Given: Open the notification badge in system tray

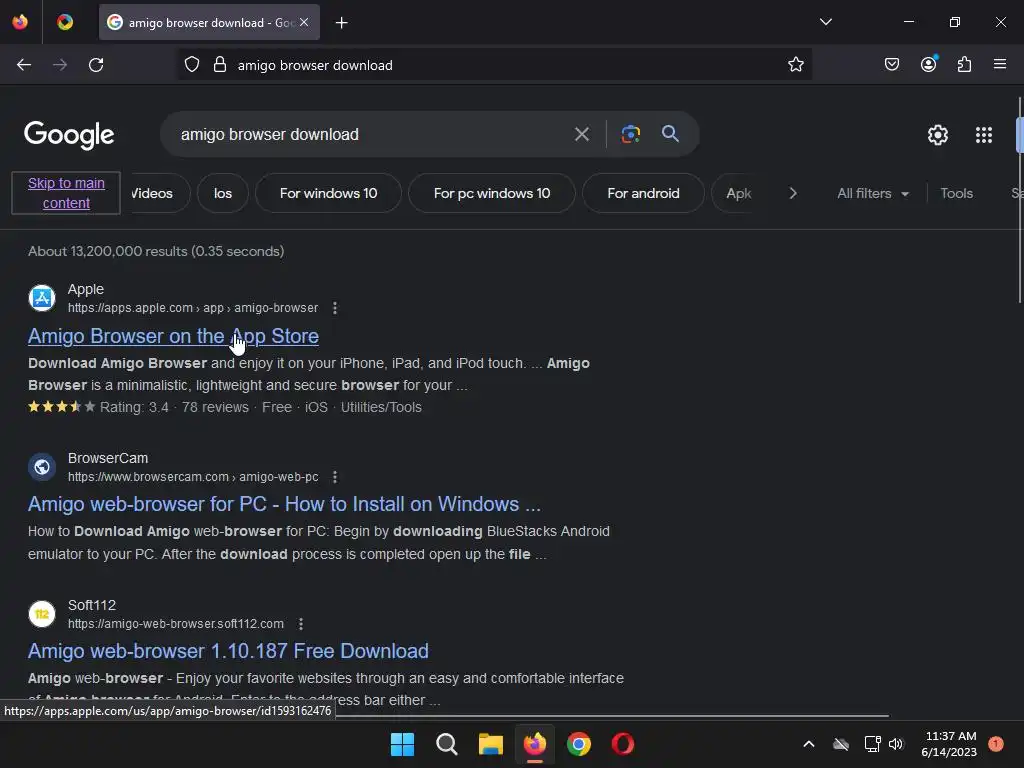Looking at the screenshot, I should [x=995, y=743].
